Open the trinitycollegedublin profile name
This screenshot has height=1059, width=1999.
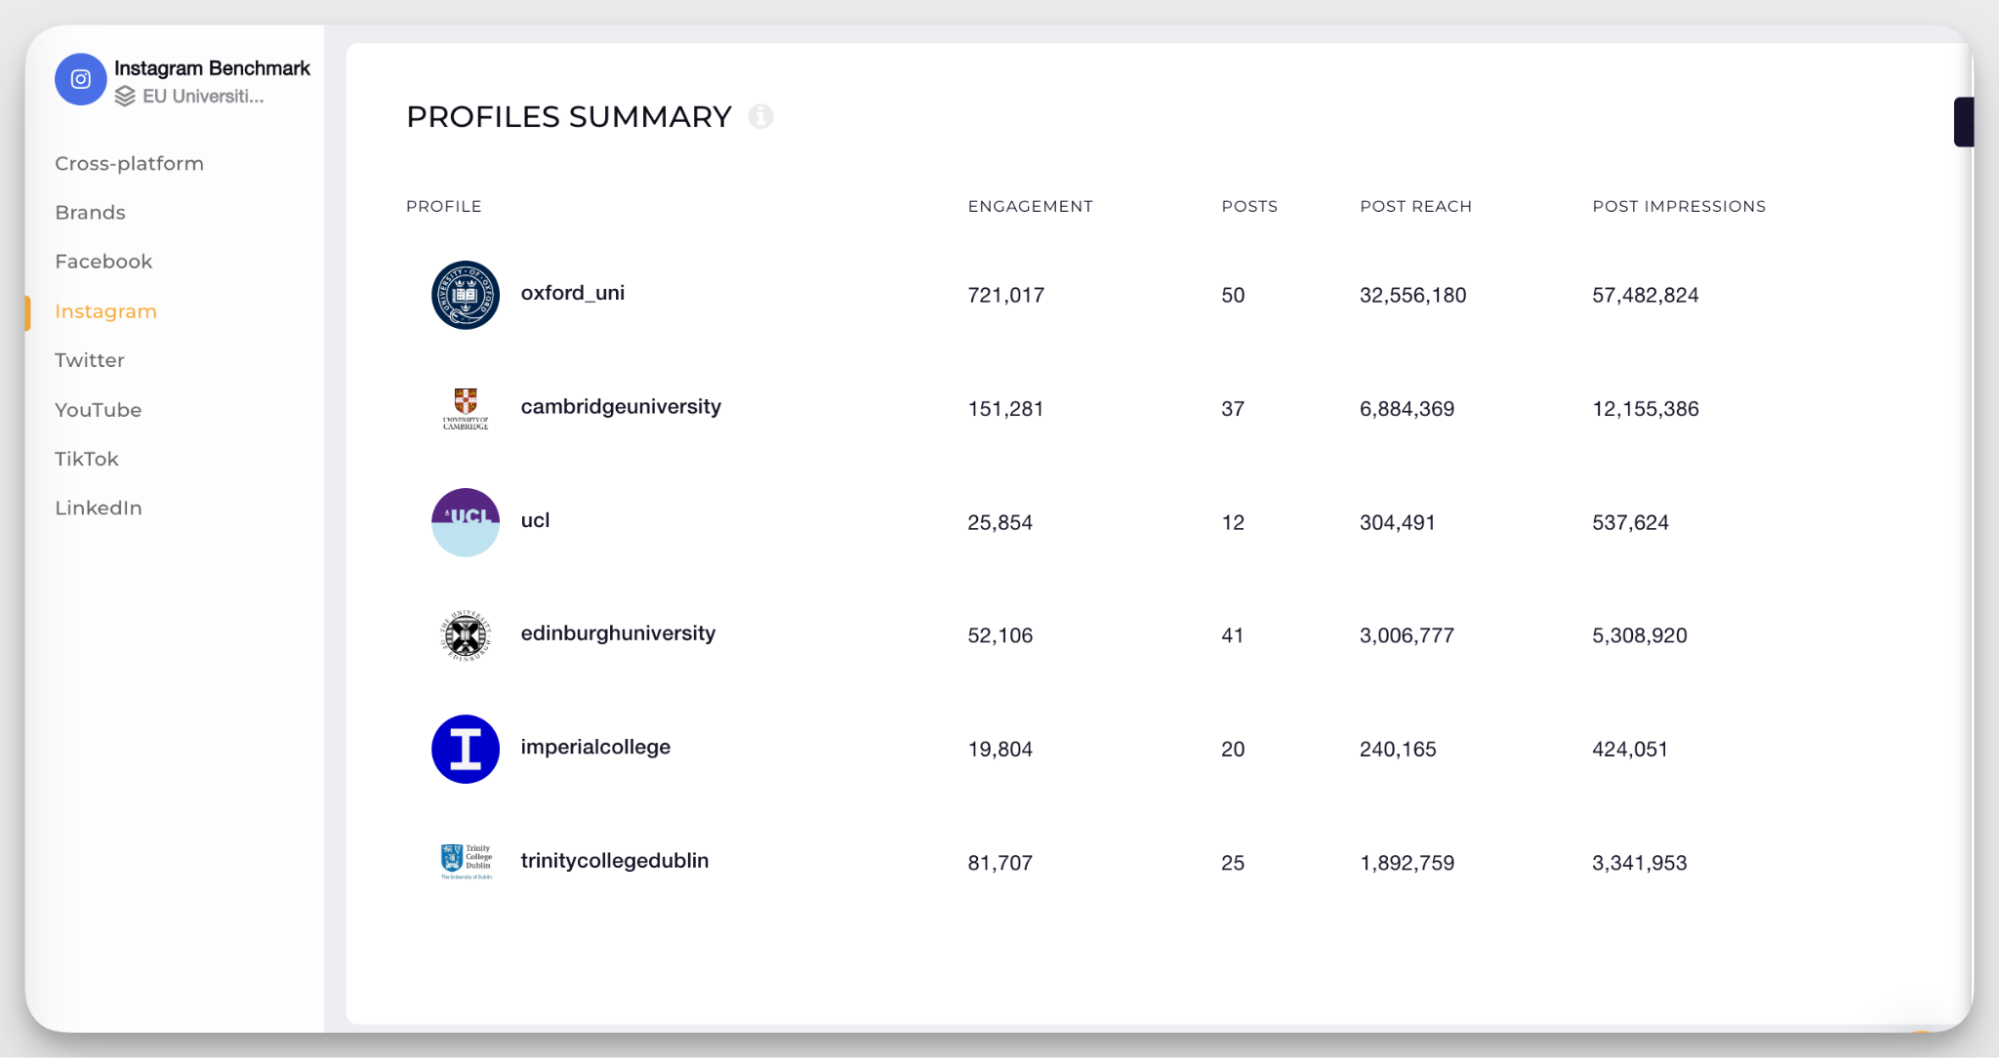tap(615, 860)
